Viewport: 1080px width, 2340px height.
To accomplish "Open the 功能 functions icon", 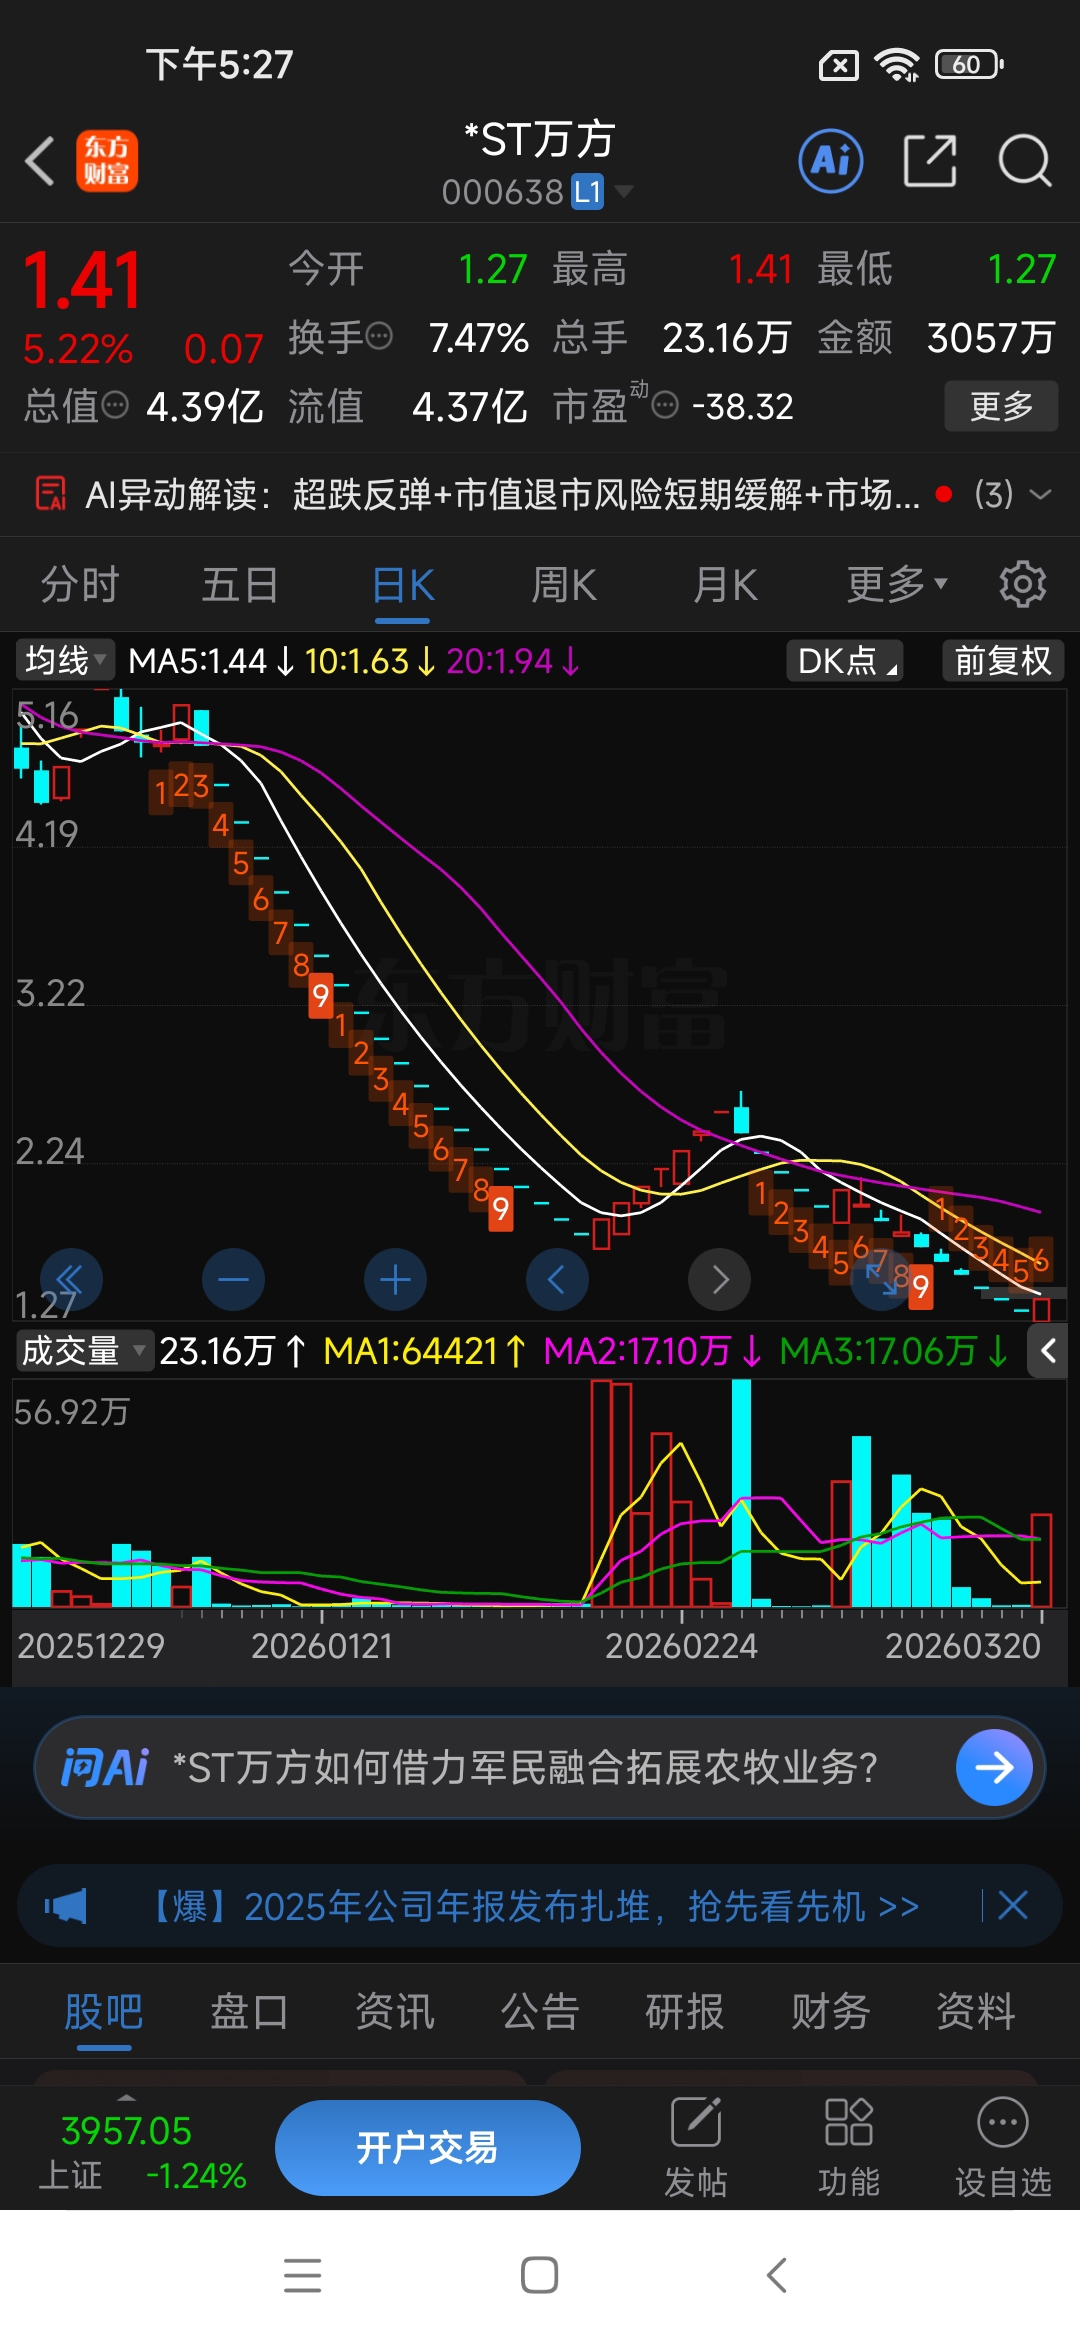I will pyautogui.click(x=849, y=2148).
